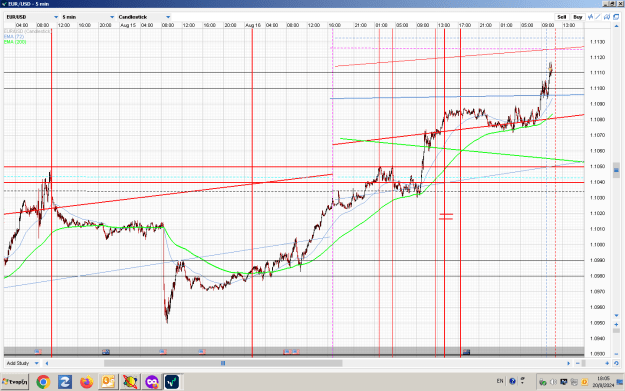The width and height of the screenshot is (625, 391).
Task: Select the draw trend line tool
Action: click(598, 17)
